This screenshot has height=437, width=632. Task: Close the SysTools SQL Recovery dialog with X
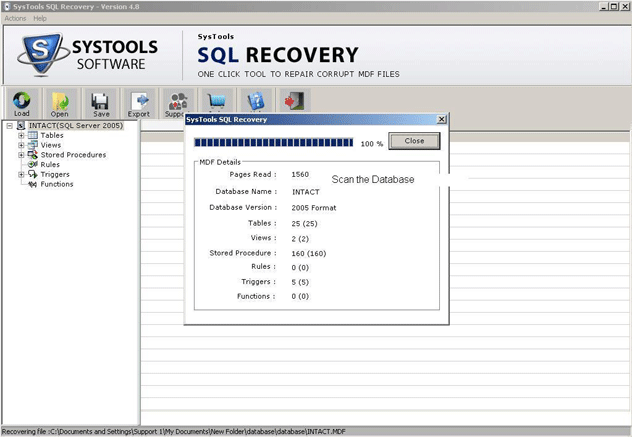click(x=442, y=119)
